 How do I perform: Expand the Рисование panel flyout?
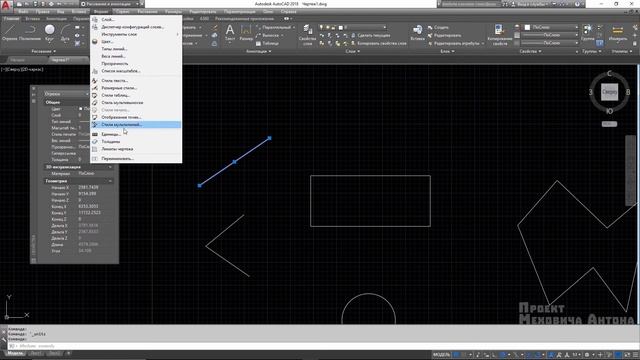click(43, 51)
